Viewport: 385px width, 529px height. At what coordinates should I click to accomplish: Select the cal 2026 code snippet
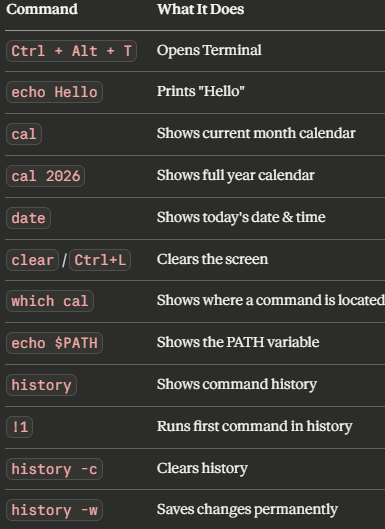pos(46,176)
